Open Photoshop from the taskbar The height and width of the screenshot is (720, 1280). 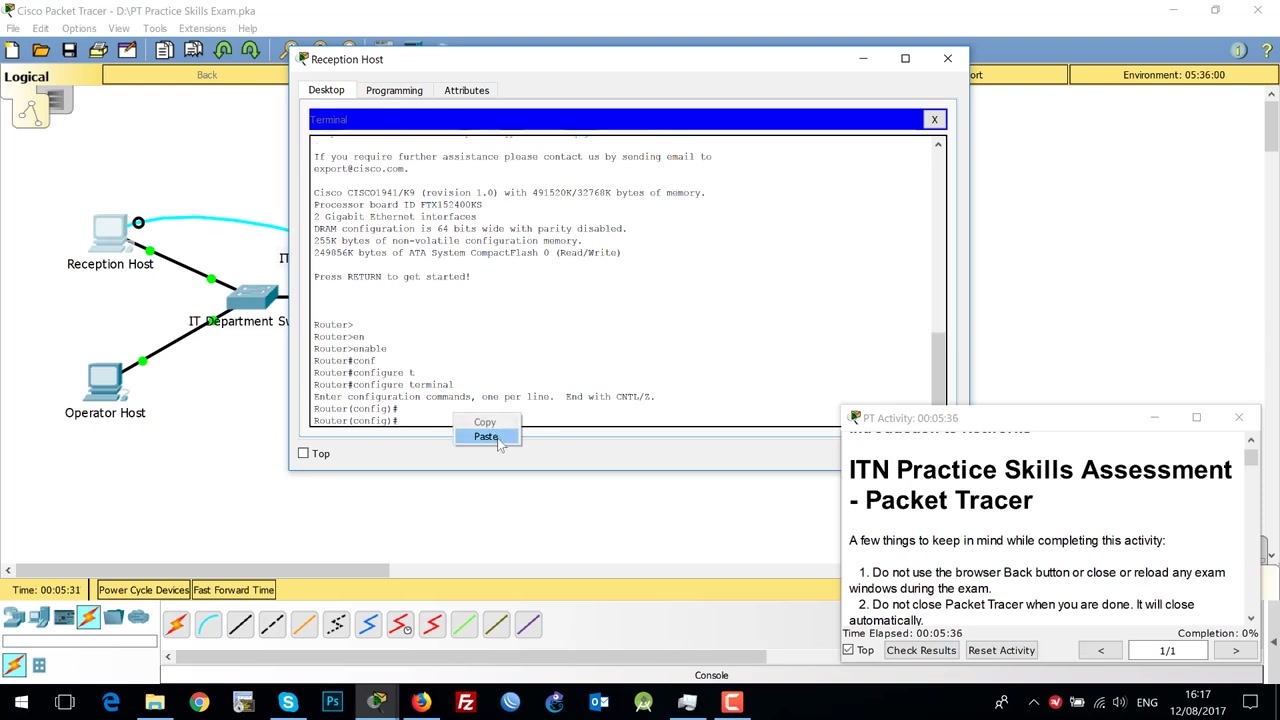click(x=332, y=703)
